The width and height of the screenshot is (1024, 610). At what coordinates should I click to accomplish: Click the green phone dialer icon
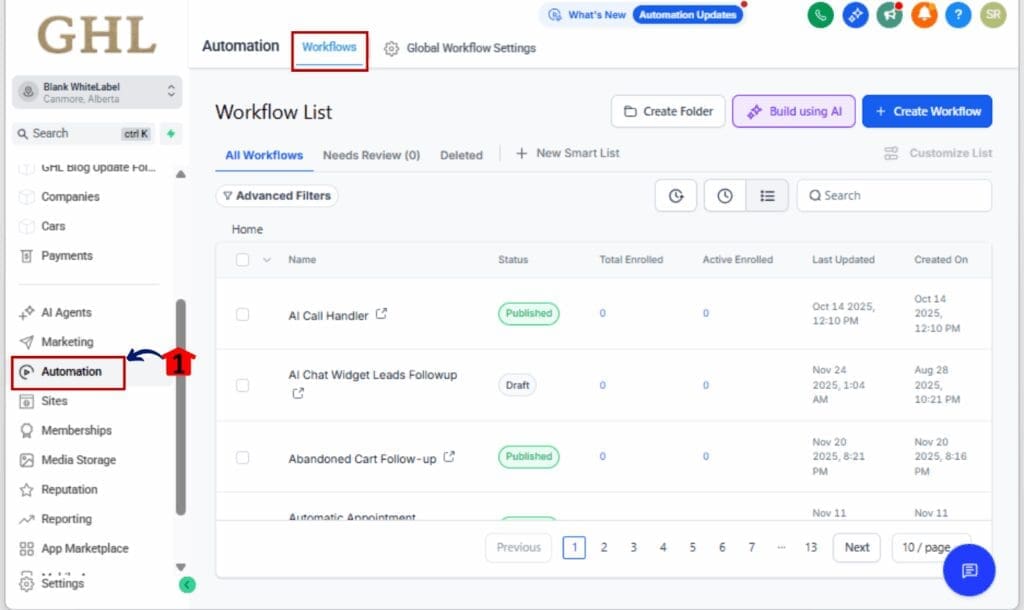point(820,14)
